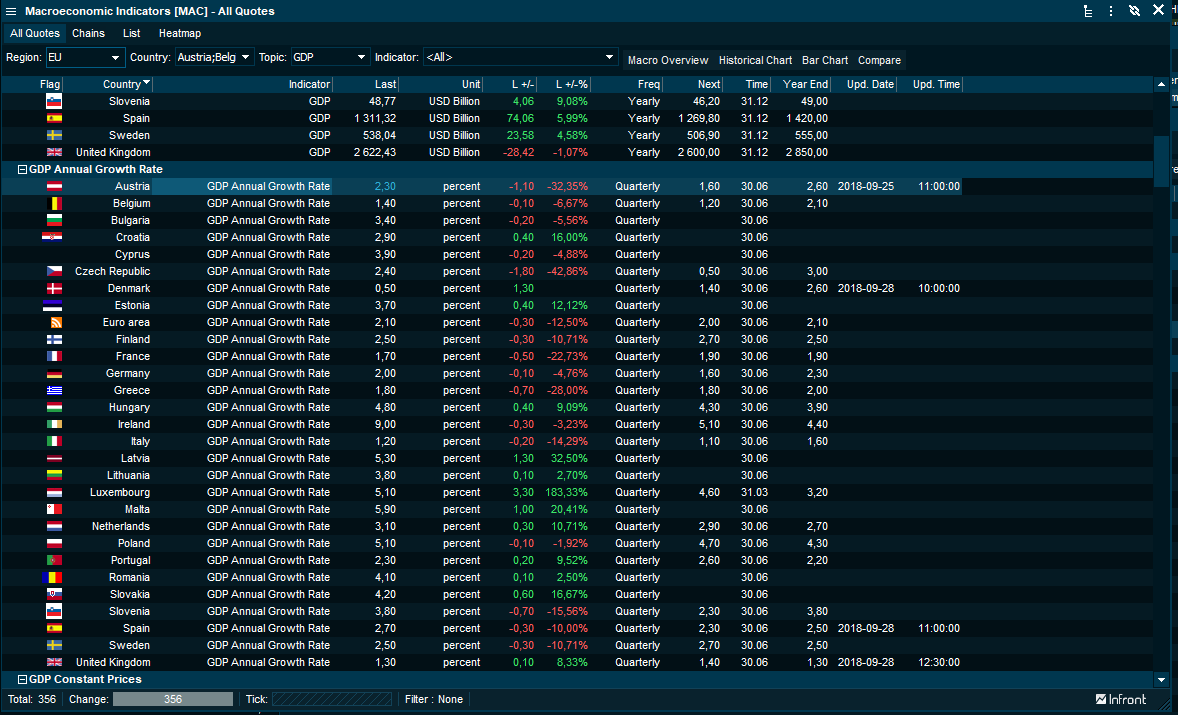Screen dimensions: 1178x715
Task: Click the Croatia flag icon
Action: click(53, 237)
